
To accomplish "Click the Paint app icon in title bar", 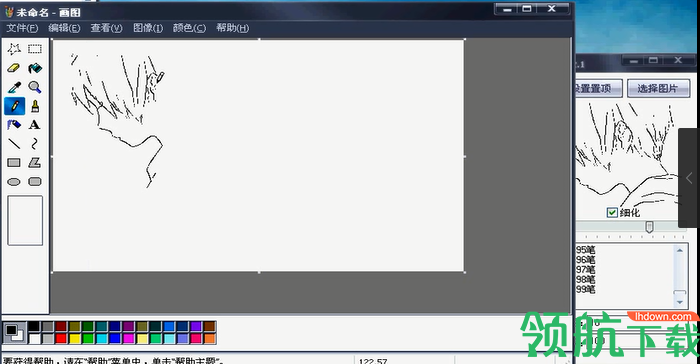I will [9, 12].
